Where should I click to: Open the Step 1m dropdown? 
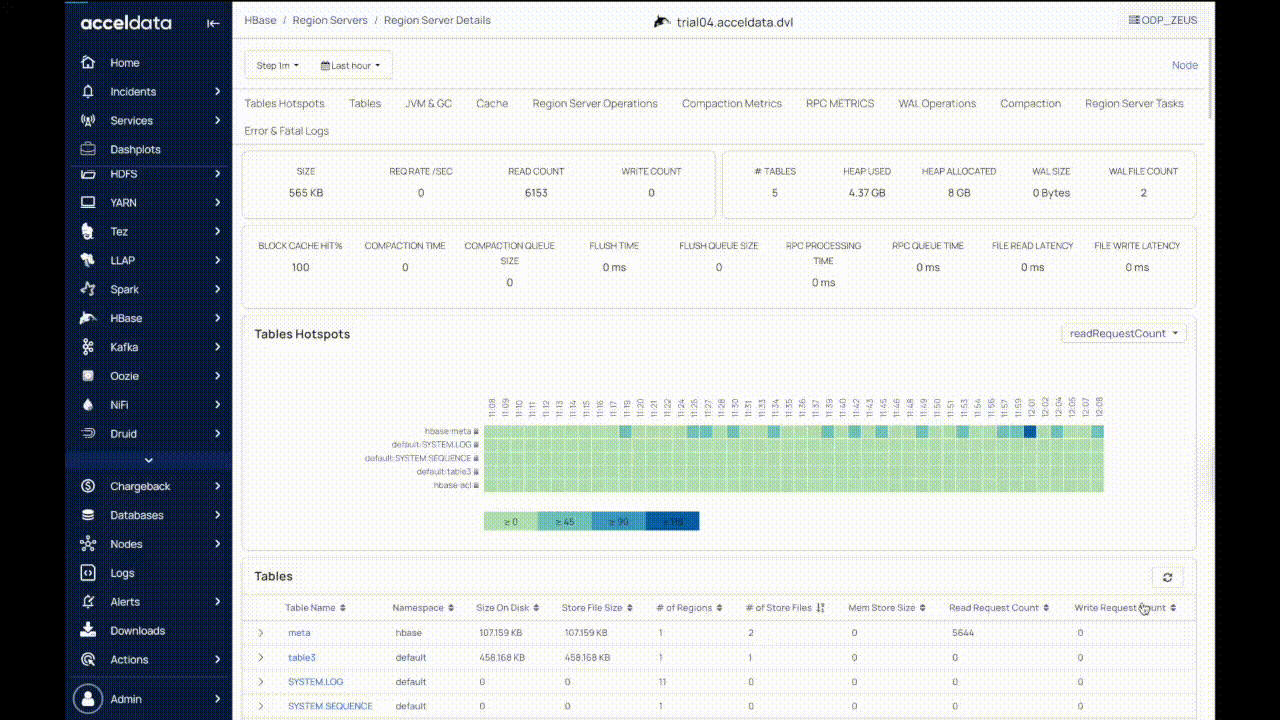pos(277,66)
